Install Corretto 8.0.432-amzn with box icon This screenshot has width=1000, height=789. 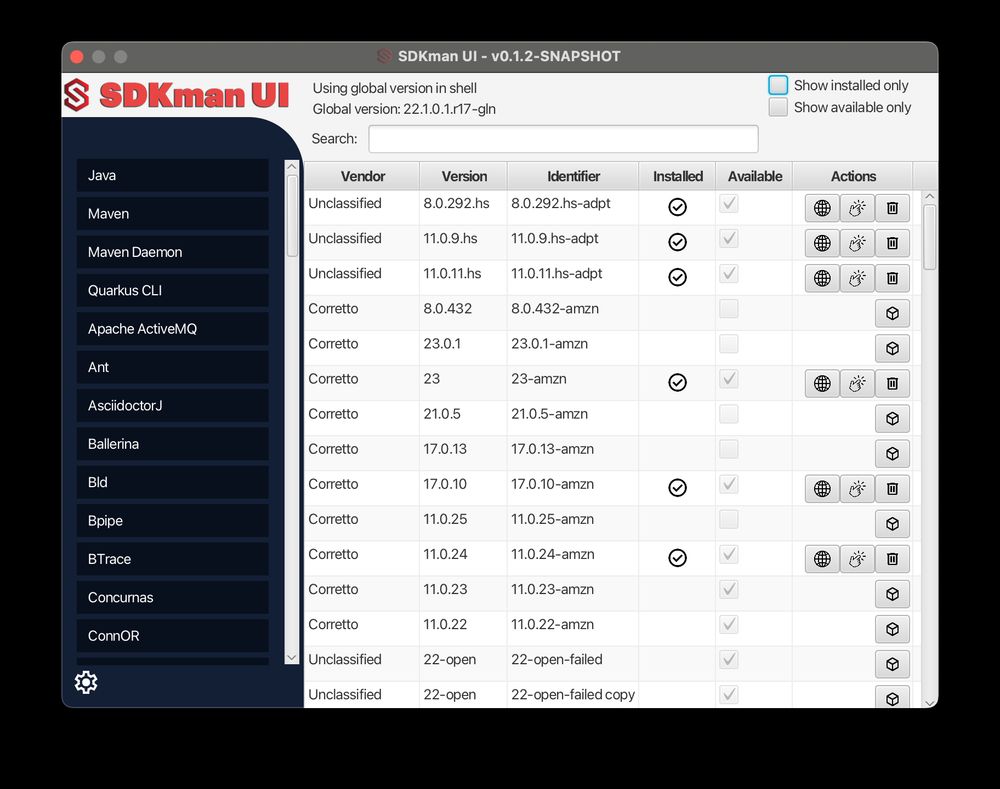pyautogui.click(x=892, y=313)
